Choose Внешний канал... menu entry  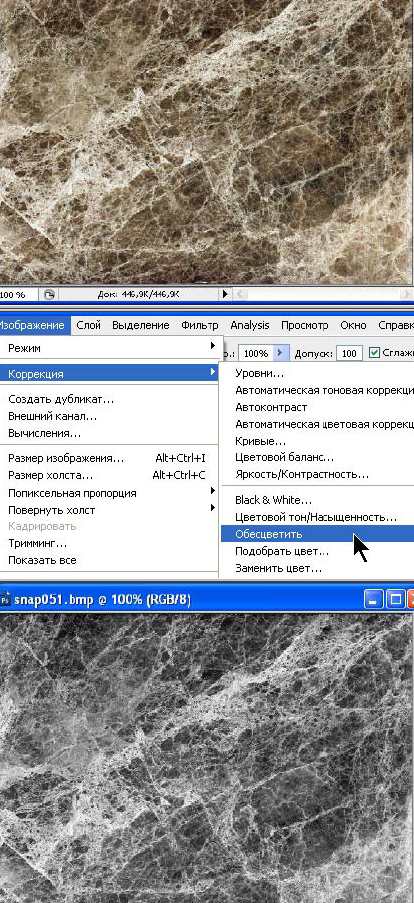(x=52, y=416)
